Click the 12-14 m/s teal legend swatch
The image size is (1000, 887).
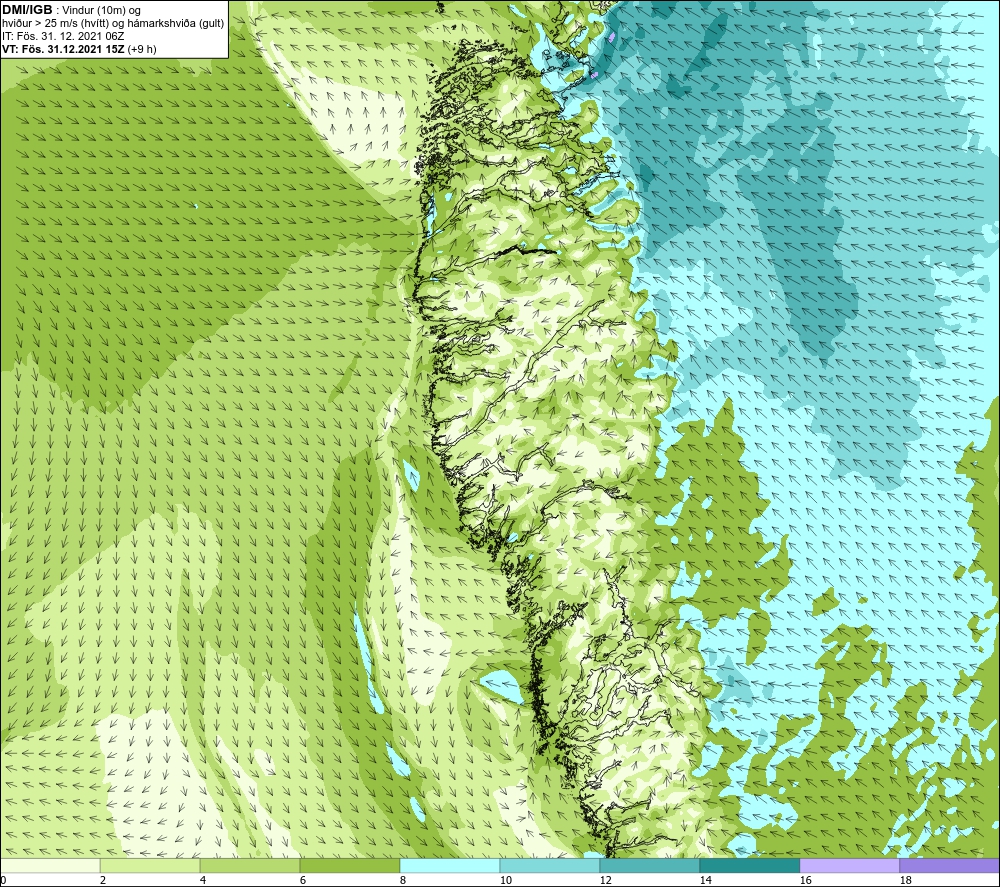pyautogui.click(x=649, y=865)
